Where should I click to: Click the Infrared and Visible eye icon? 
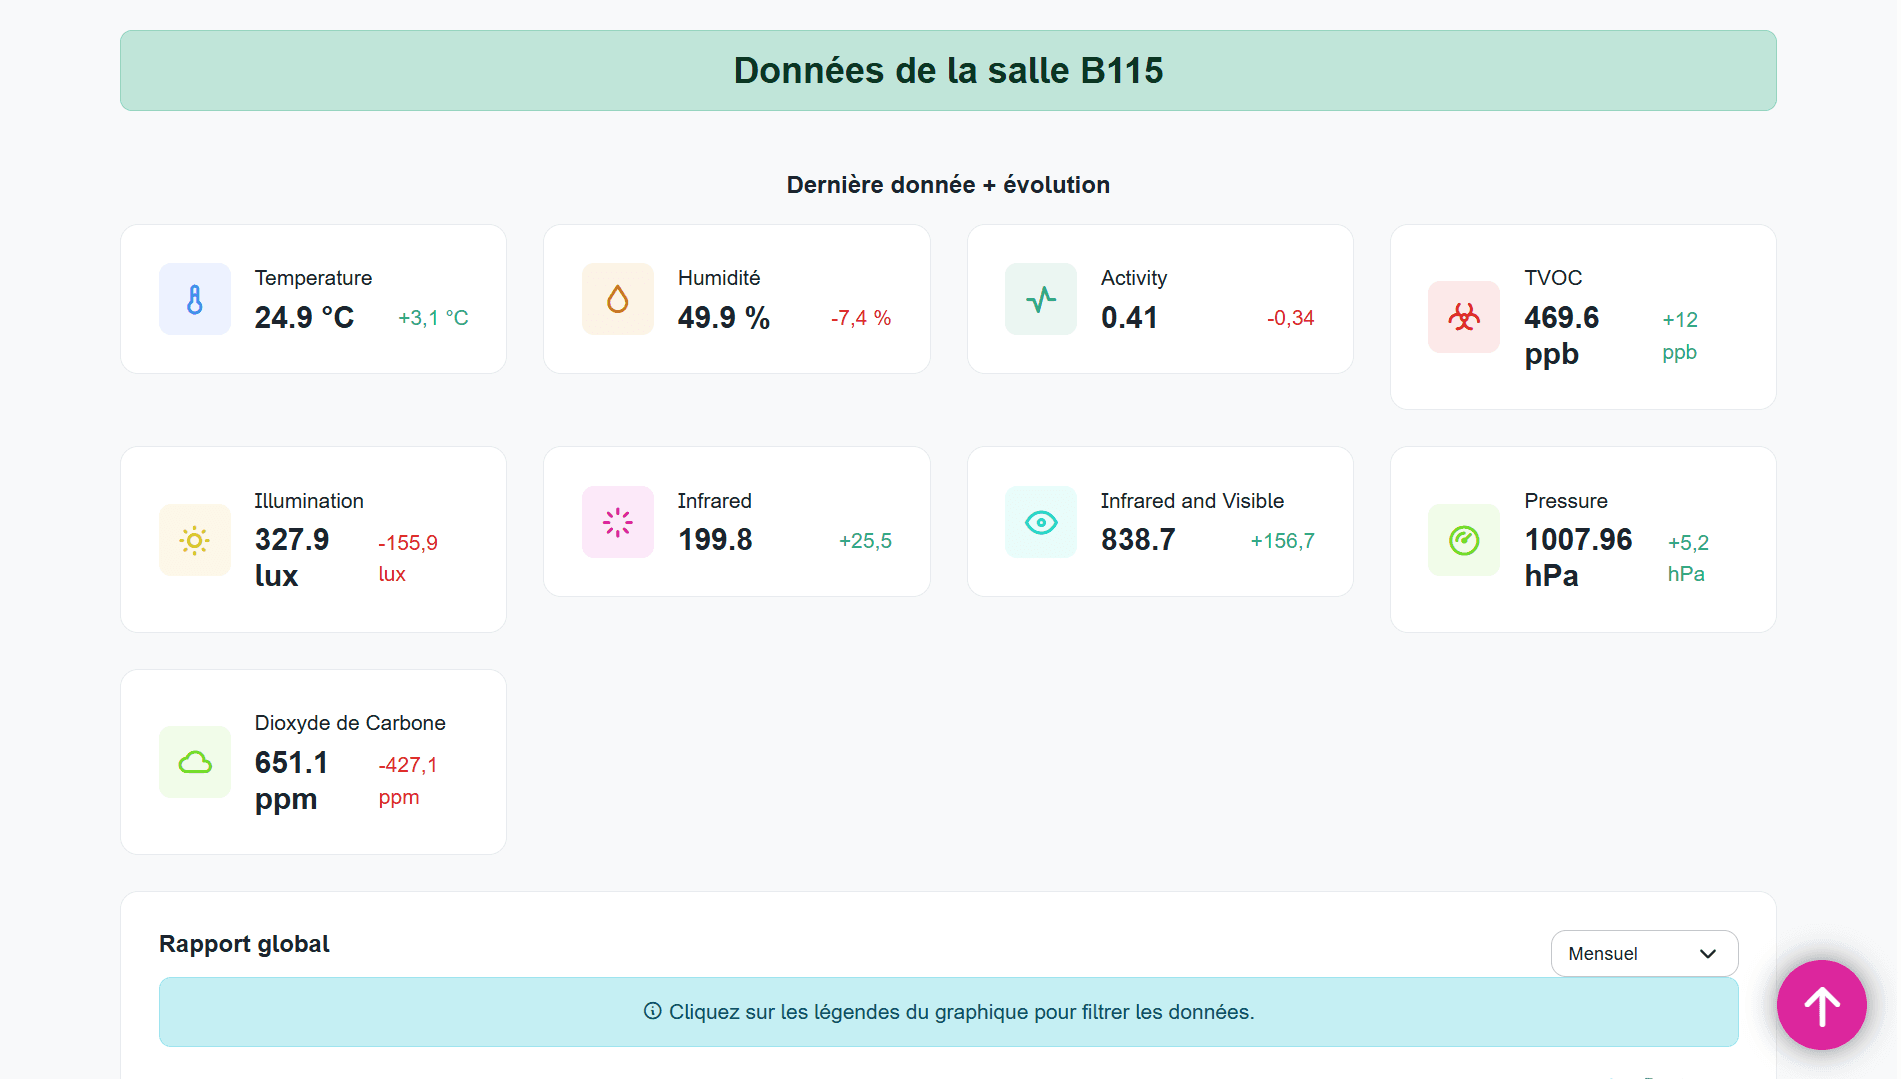tap(1040, 521)
